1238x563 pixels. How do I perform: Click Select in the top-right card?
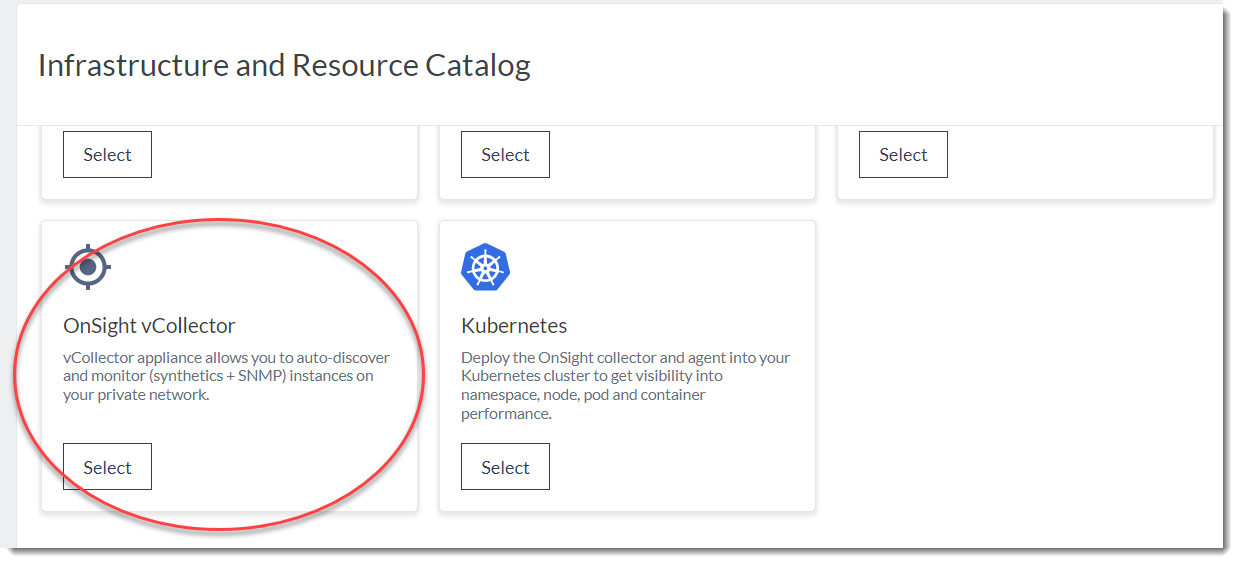tap(903, 155)
